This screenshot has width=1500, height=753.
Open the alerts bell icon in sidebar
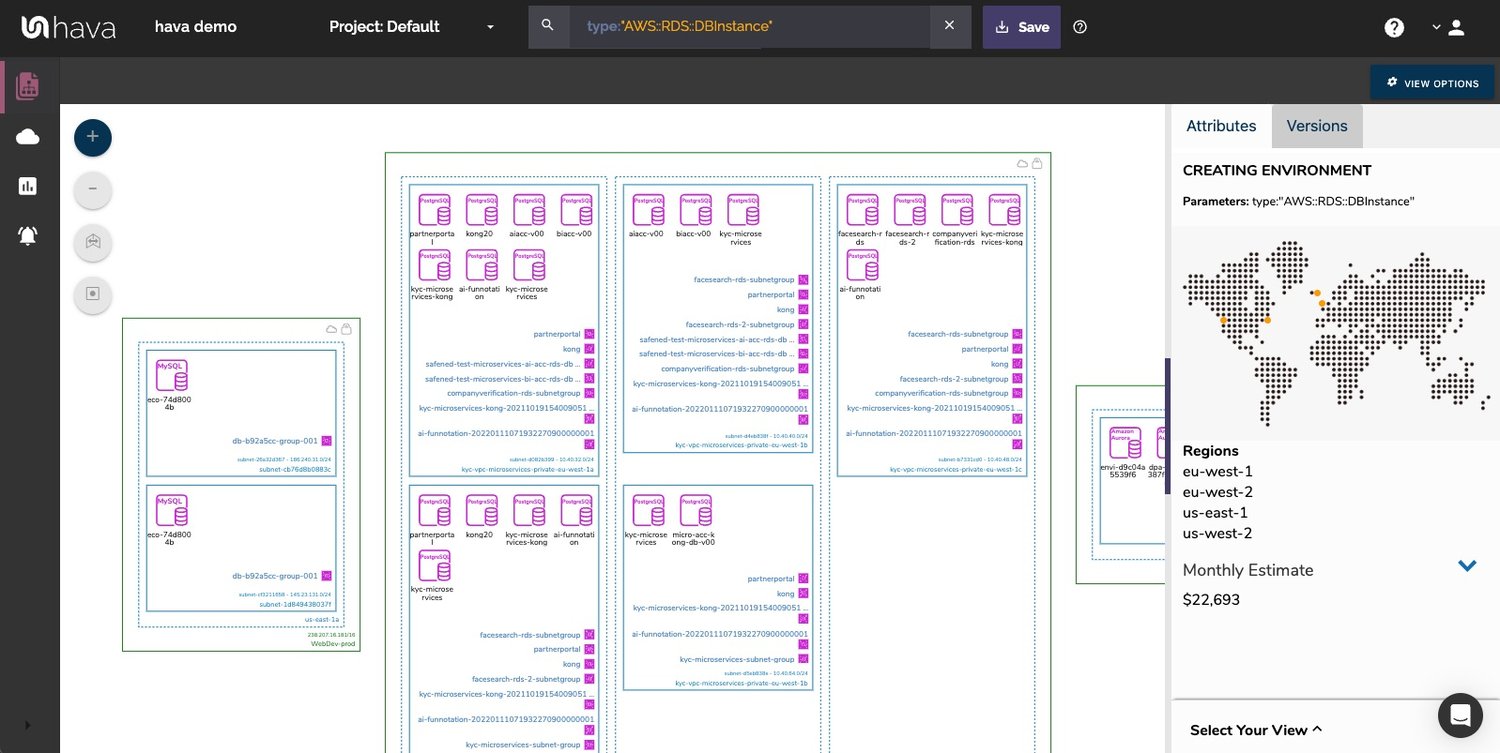click(x=28, y=236)
